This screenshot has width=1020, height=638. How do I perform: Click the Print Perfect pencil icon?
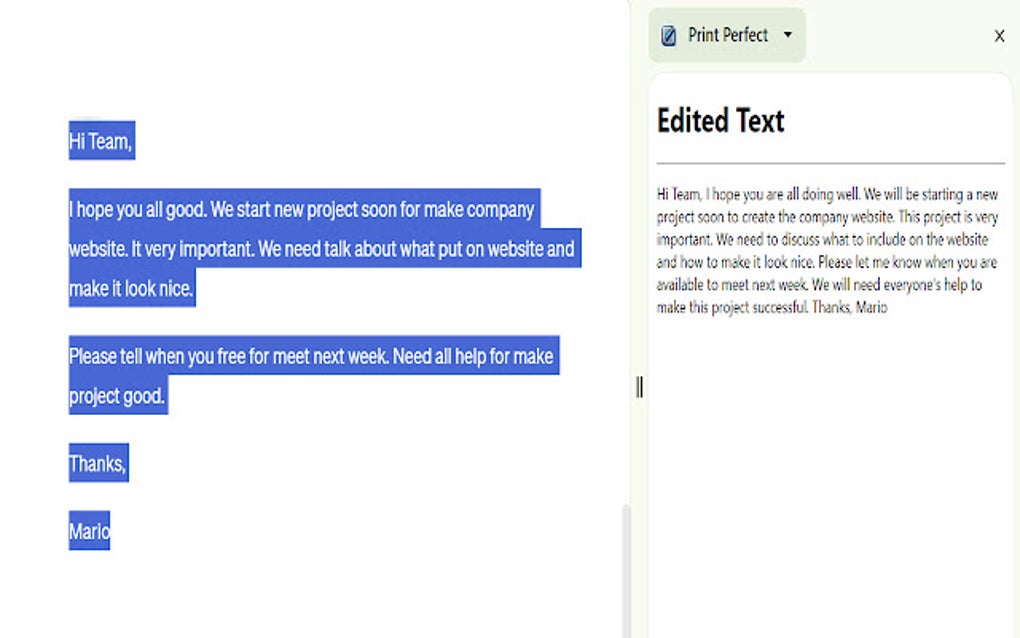click(x=666, y=35)
